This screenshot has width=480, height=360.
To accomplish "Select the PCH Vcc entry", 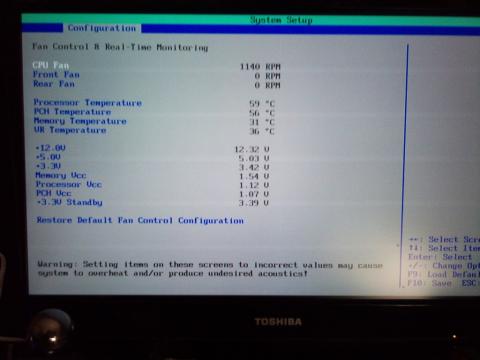I will pyautogui.click(x=54, y=193).
